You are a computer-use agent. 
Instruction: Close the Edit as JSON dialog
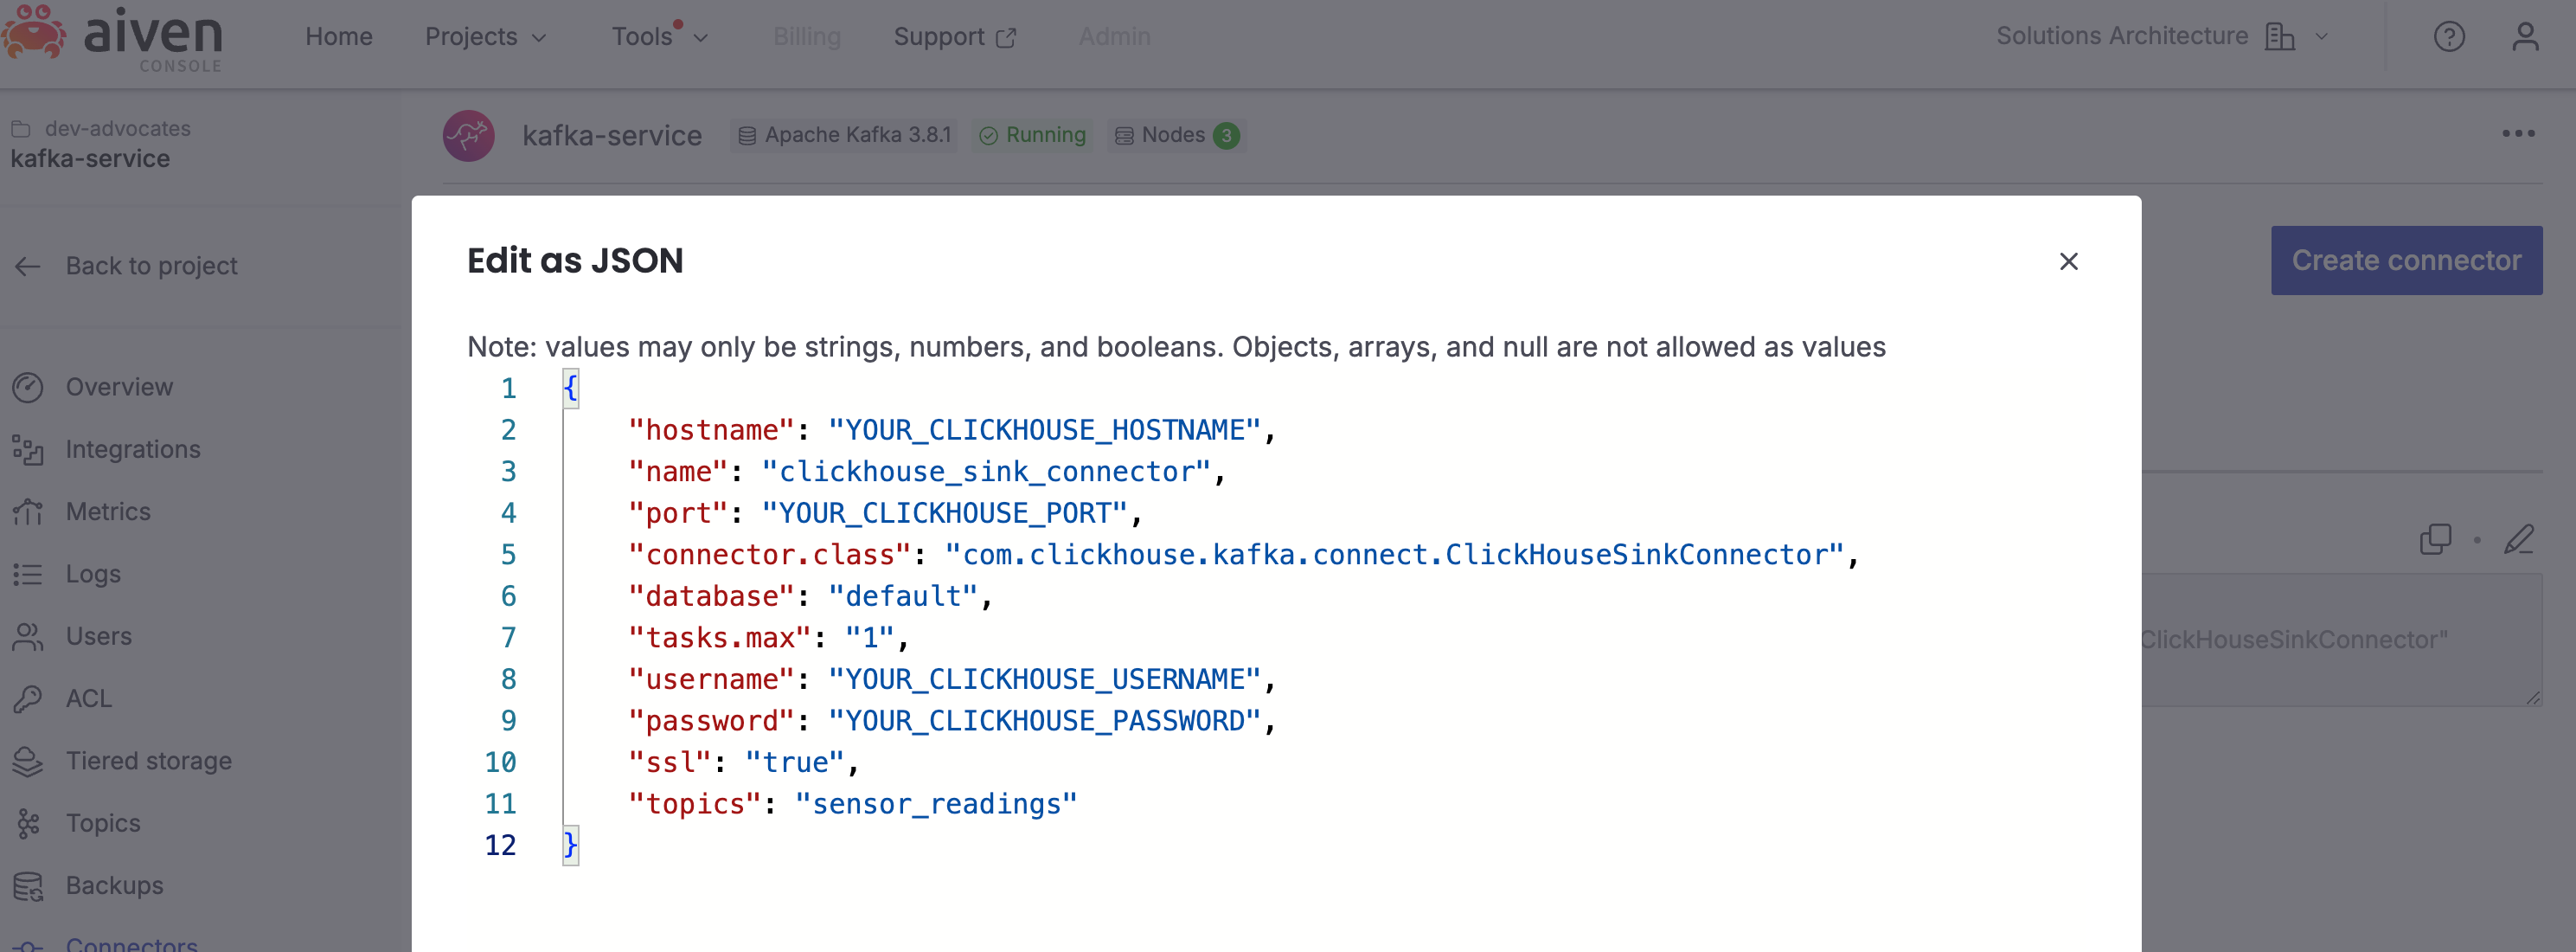coord(2068,261)
